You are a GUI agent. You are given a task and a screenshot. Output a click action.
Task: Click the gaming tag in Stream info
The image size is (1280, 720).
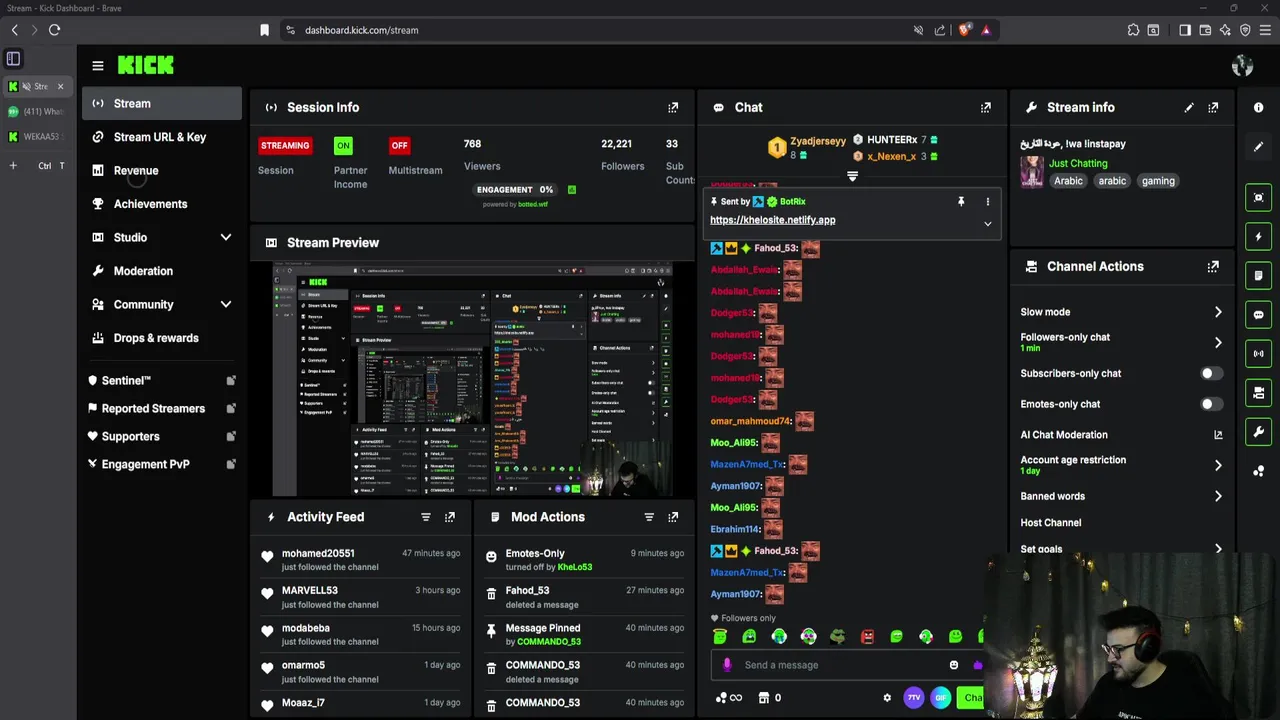pyautogui.click(x=1158, y=181)
